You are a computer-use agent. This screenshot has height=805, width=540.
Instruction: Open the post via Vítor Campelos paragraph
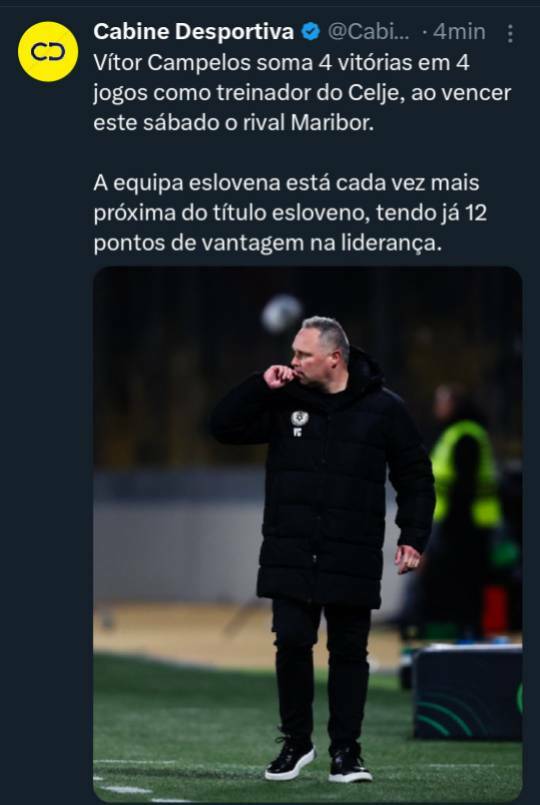click(x=302, y=93)
